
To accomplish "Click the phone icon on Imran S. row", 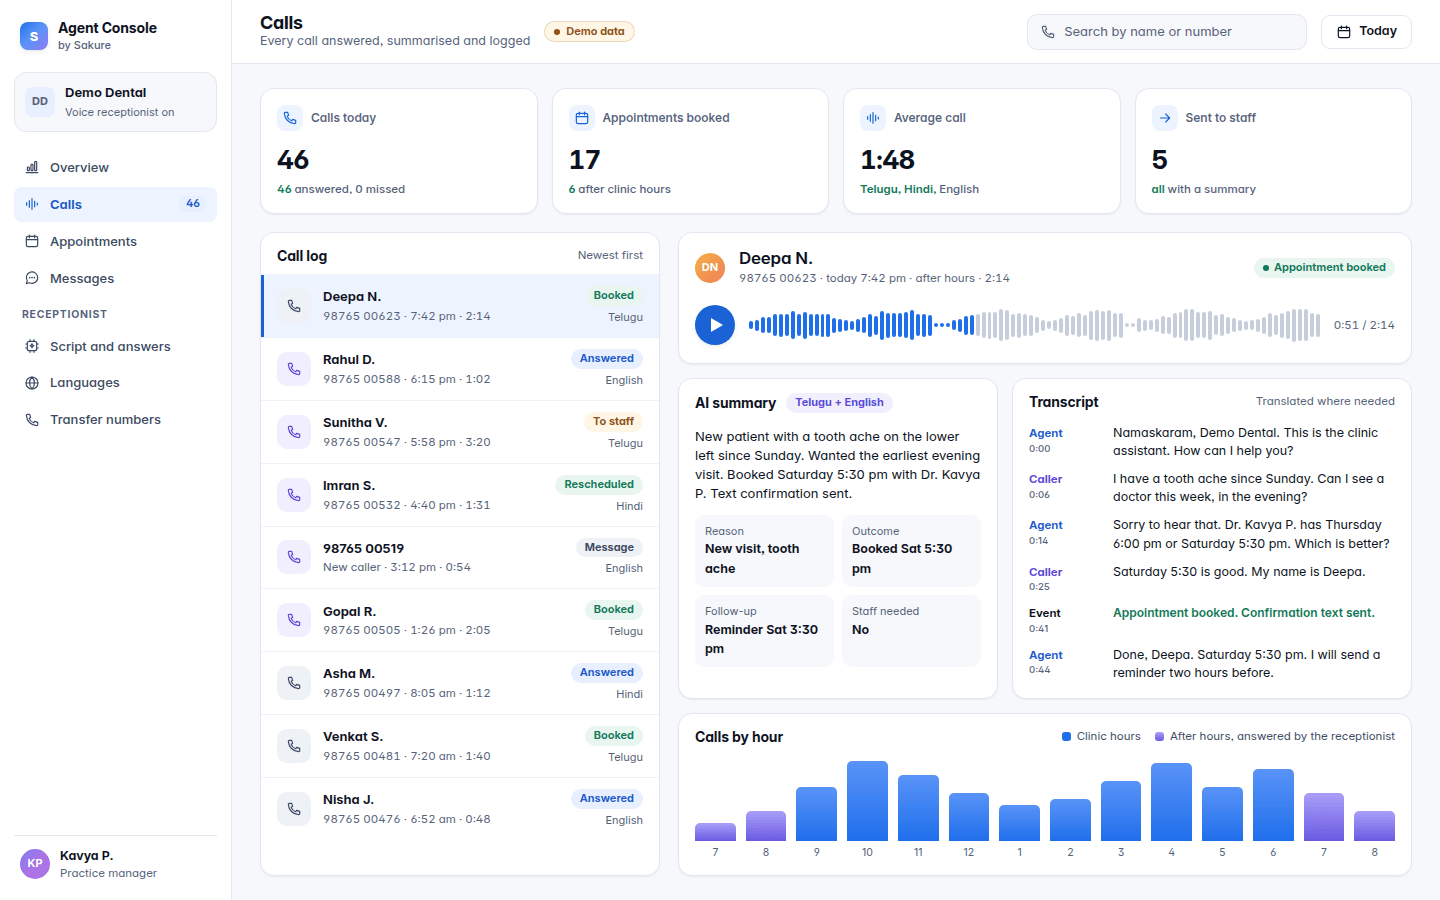I will [x=294, y=495].
